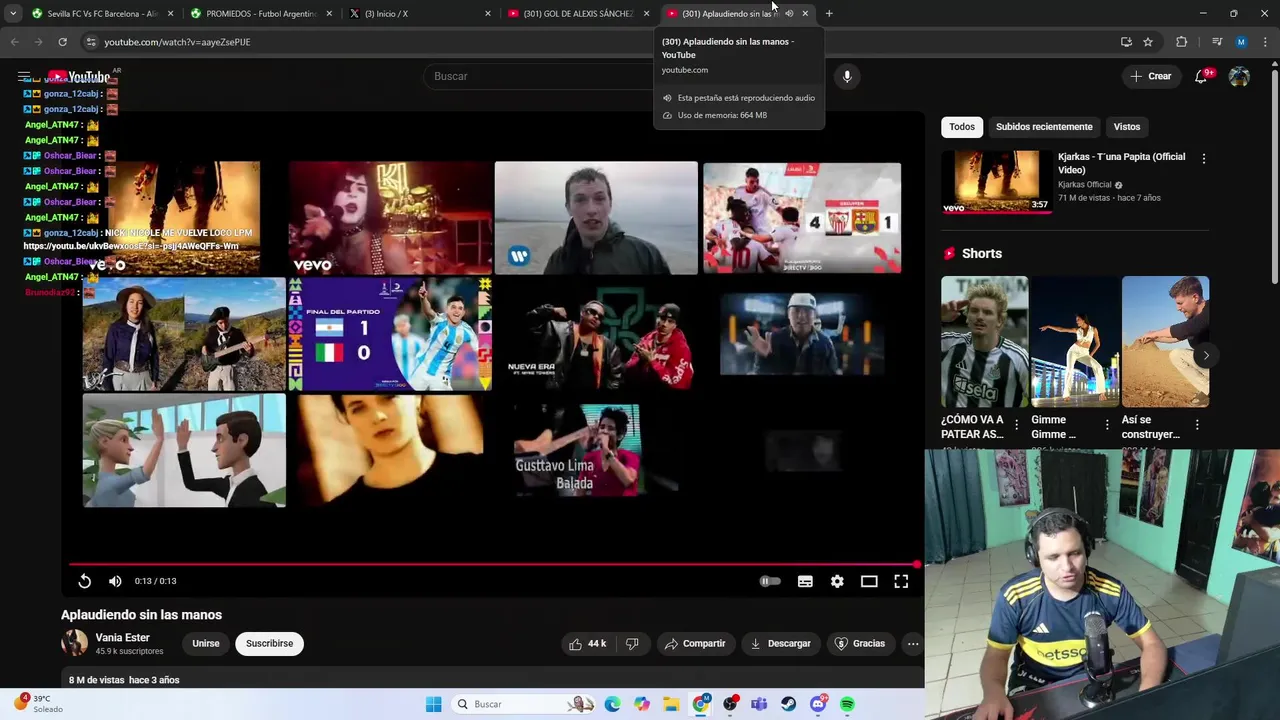This screenshot has width=1280, height=720.
Task: Open the Vania Ester channel link
Action: point(122,637)
